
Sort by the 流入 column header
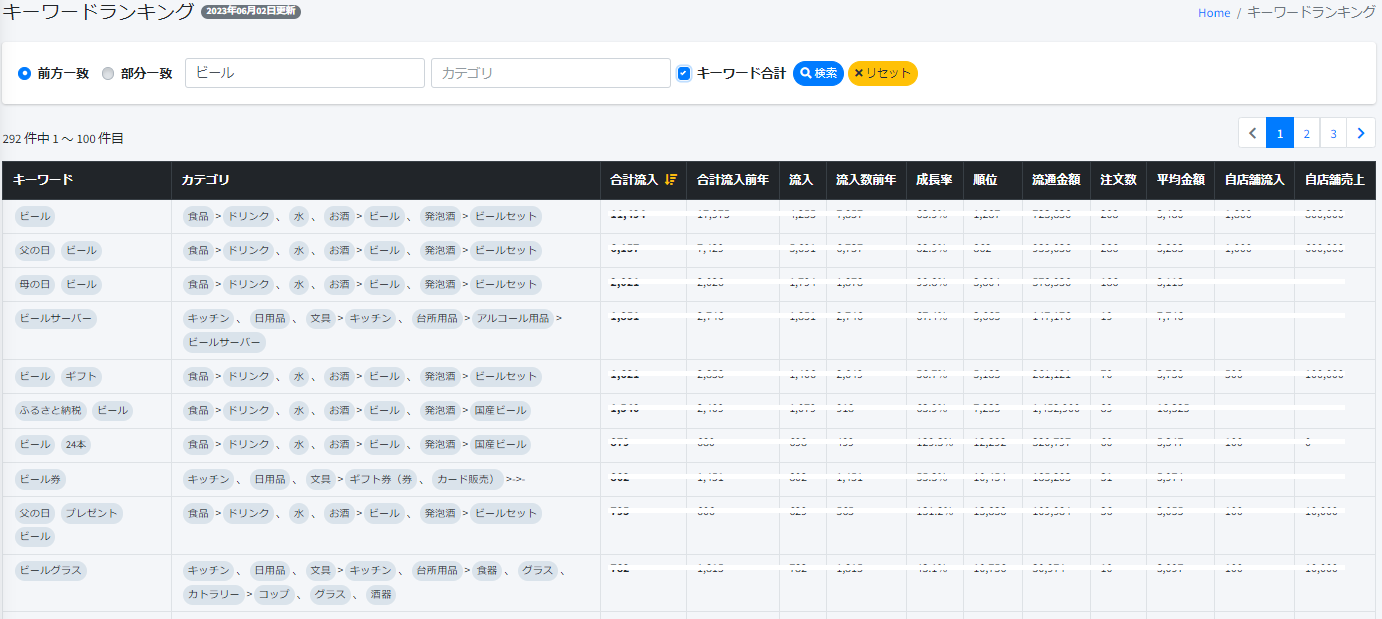(x=801, y=180)
